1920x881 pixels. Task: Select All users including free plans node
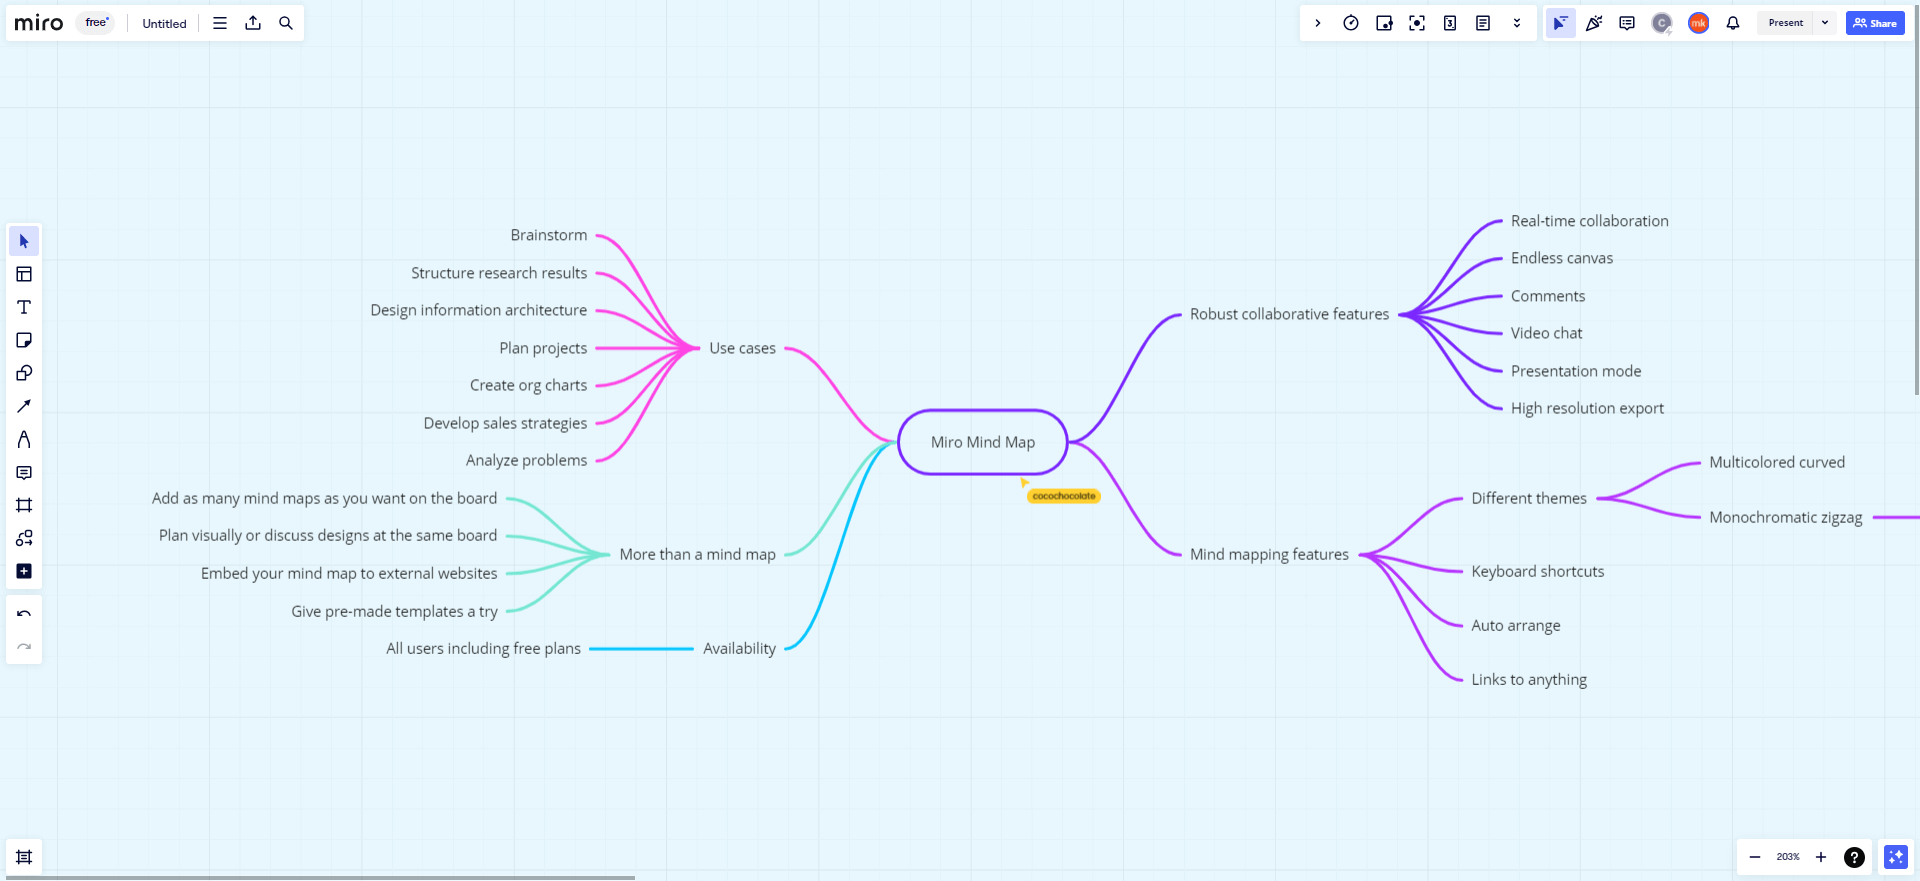pyautogui.click(x=483, y=648)
